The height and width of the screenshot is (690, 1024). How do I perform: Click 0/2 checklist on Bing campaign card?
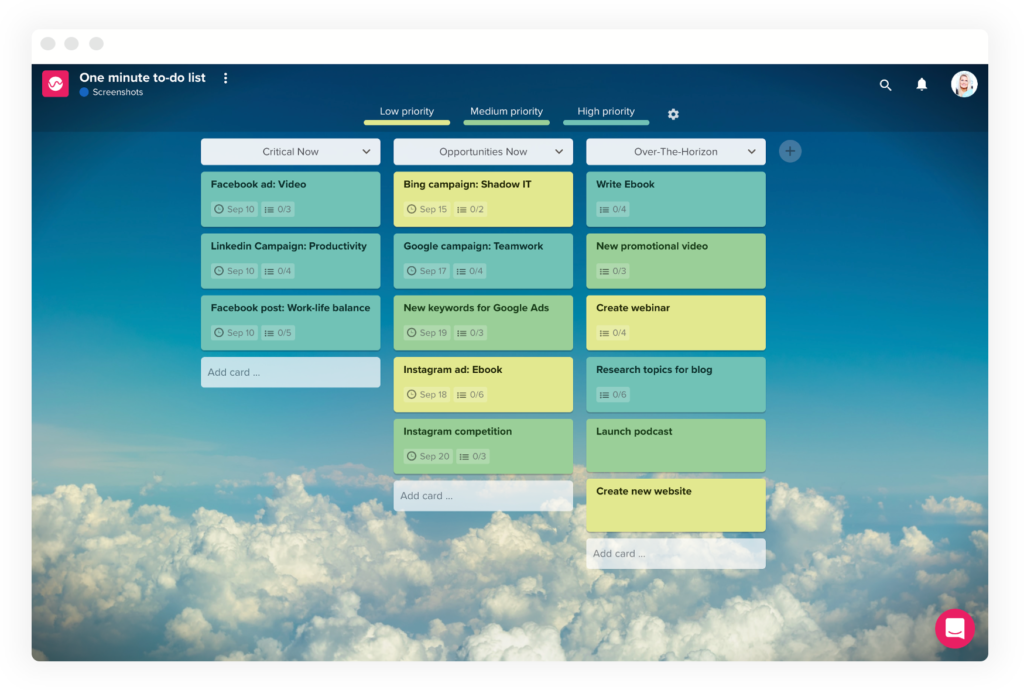[470, 210]
